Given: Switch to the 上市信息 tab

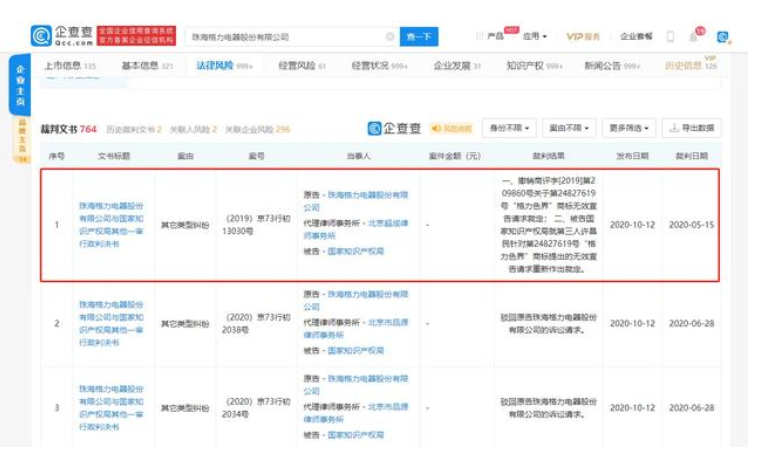Looking at the screenshot, I should click(70, 66).
